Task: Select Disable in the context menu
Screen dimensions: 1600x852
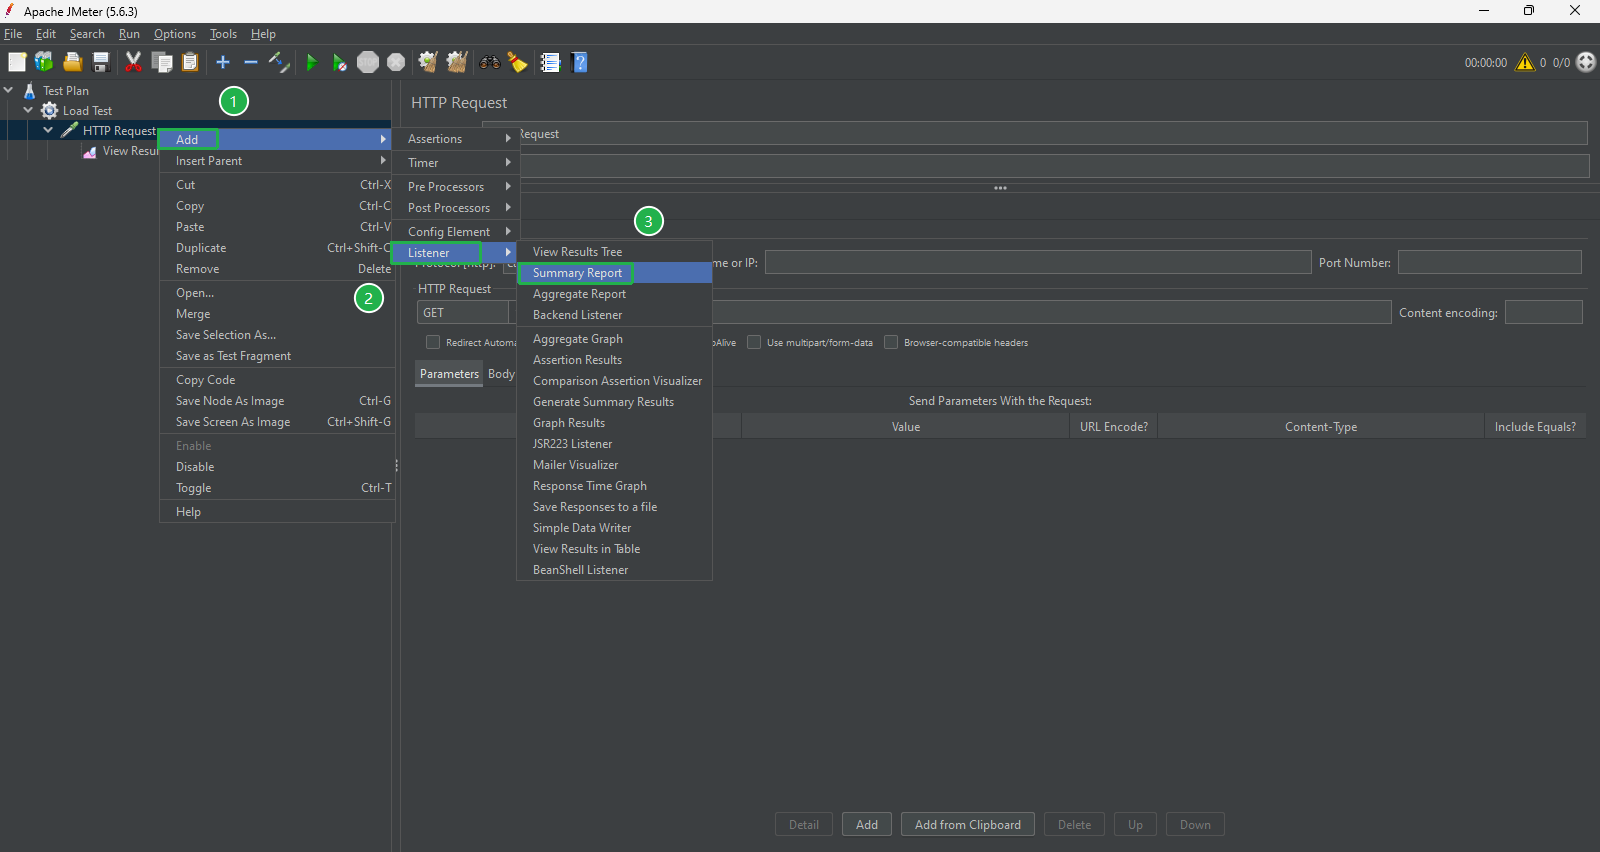Action: click(276, 467)
